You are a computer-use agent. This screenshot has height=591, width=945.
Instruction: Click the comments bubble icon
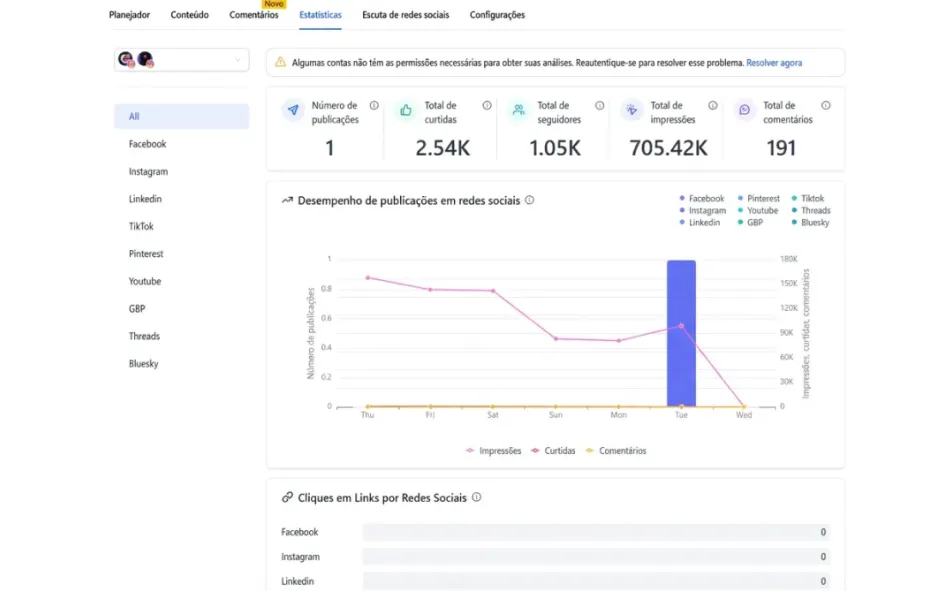click(745, 110)
